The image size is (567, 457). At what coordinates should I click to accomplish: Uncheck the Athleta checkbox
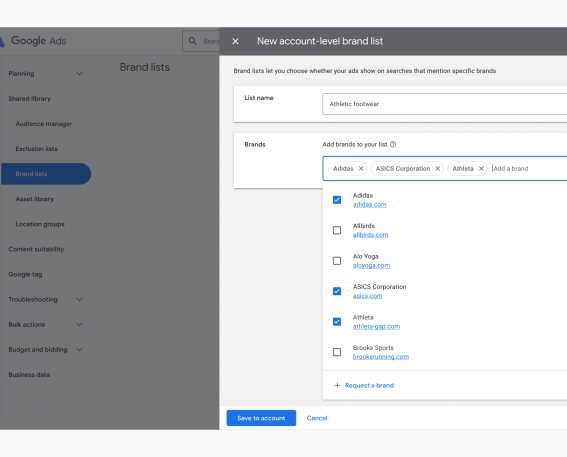pyautogui.click(x=337, y=322)
